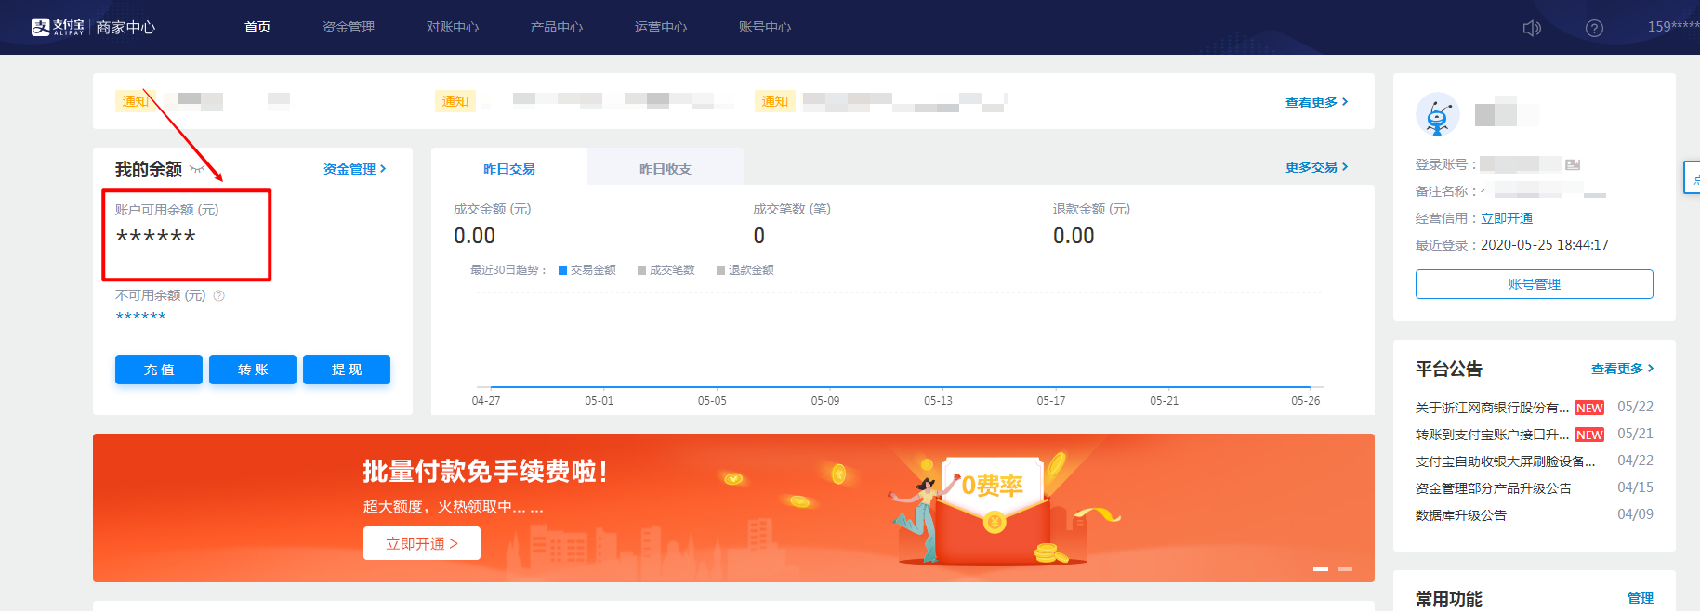This screenshot has height=611, width=1700.
Task: Open 对账中心 in top navigation
Action: (453, 27)
